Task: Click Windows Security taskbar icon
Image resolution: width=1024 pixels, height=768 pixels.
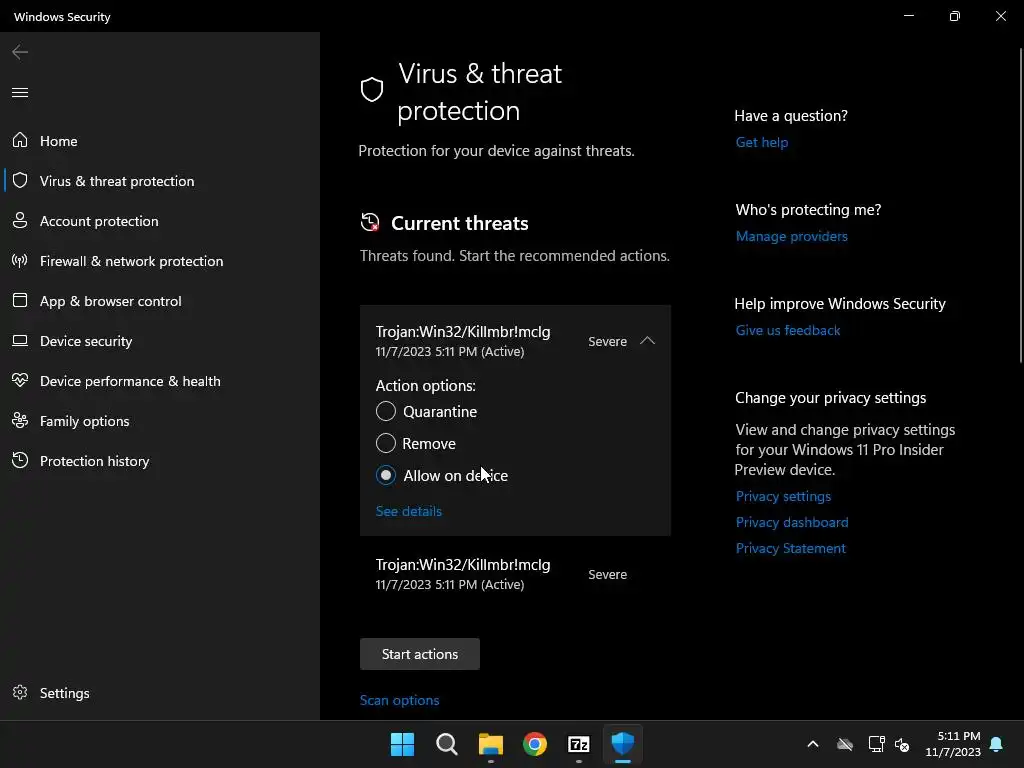Action: (x=622, y=744)
